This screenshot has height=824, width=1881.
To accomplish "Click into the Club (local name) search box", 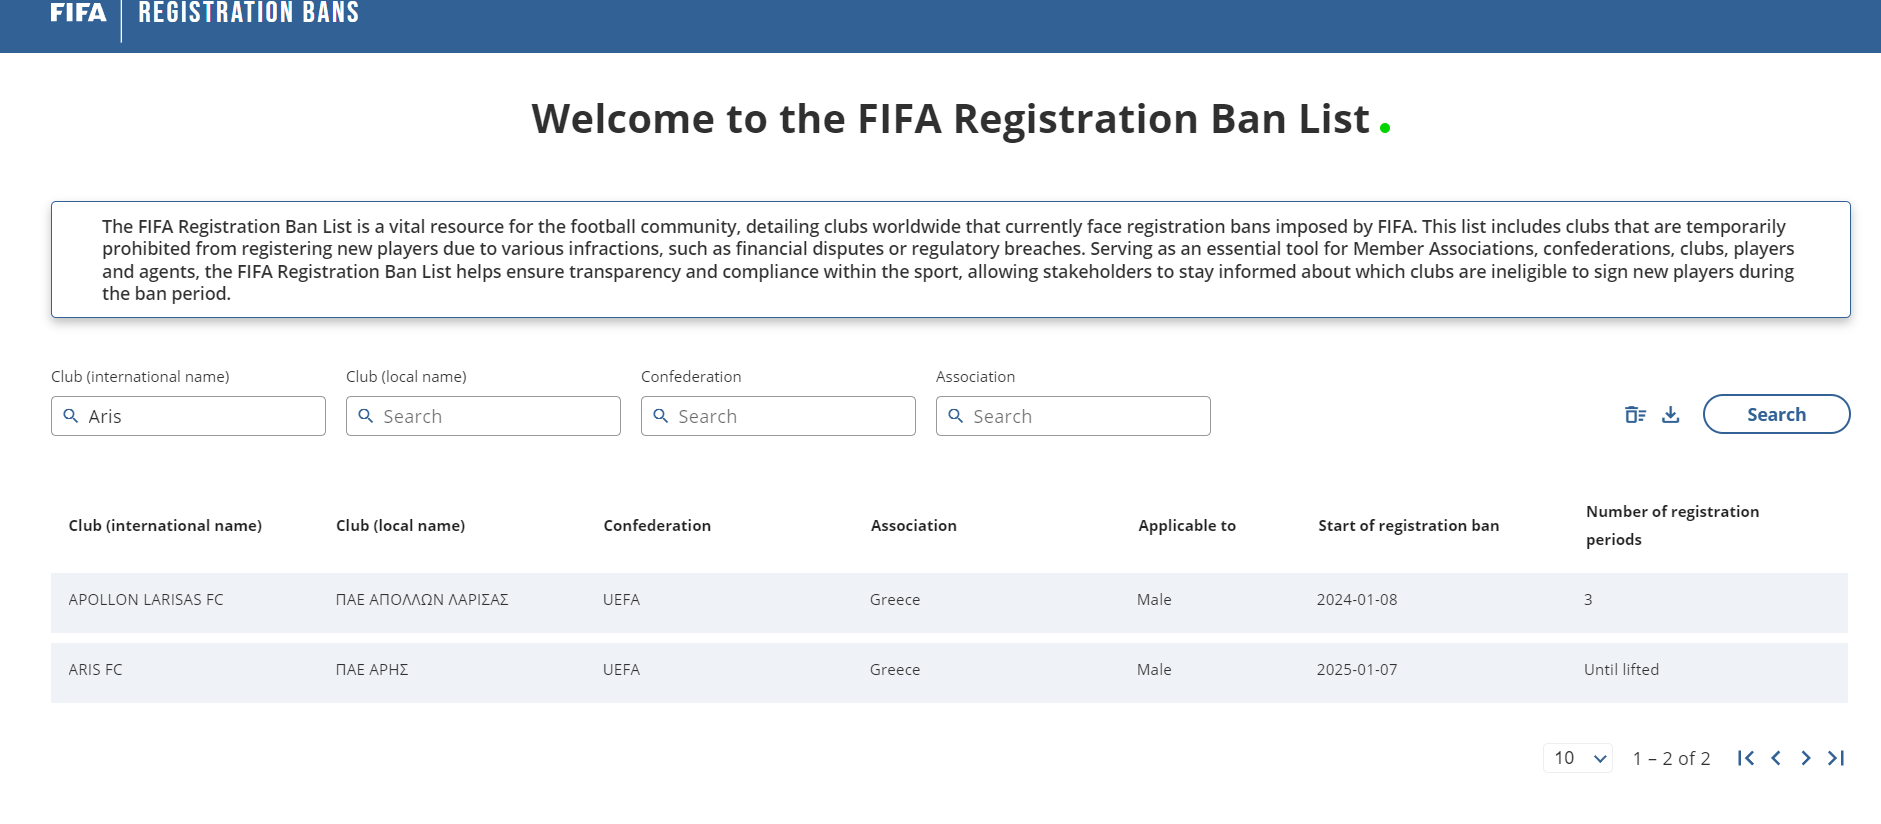I will pyautogui.click(x=495, y=416).
